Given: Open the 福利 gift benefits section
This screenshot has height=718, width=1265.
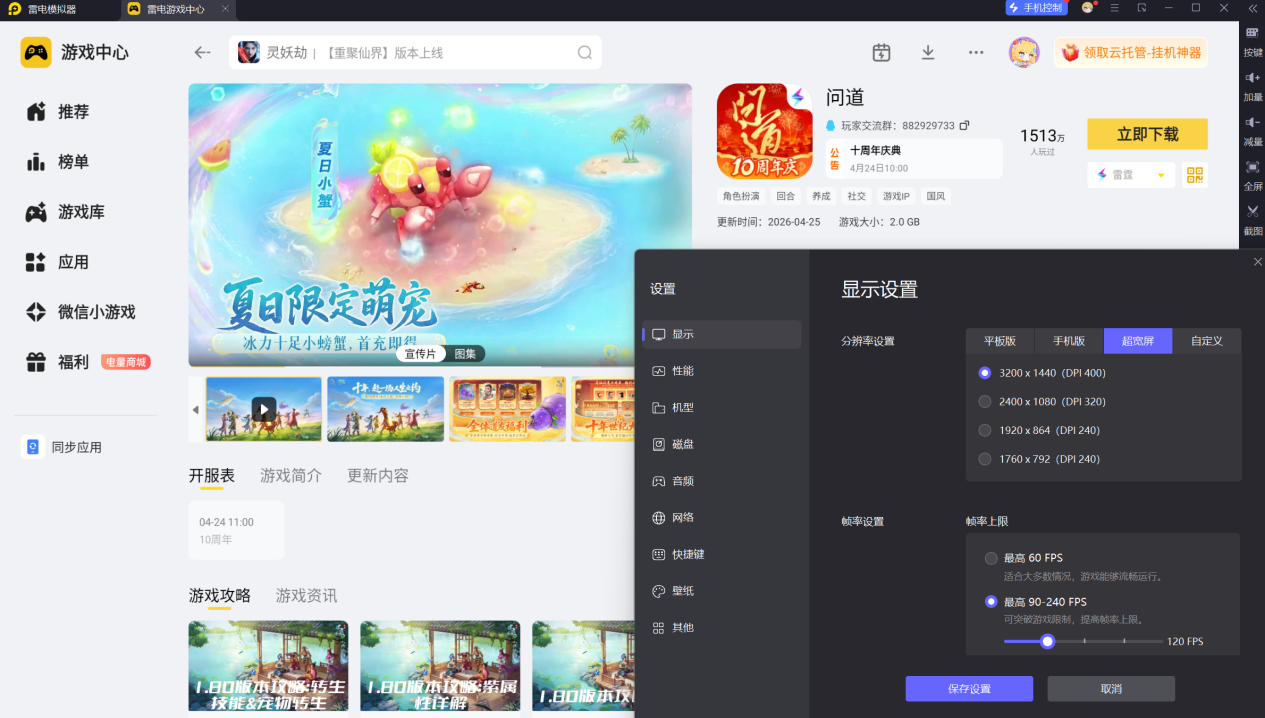Looking at the screenshot, I should pos(58,362).
